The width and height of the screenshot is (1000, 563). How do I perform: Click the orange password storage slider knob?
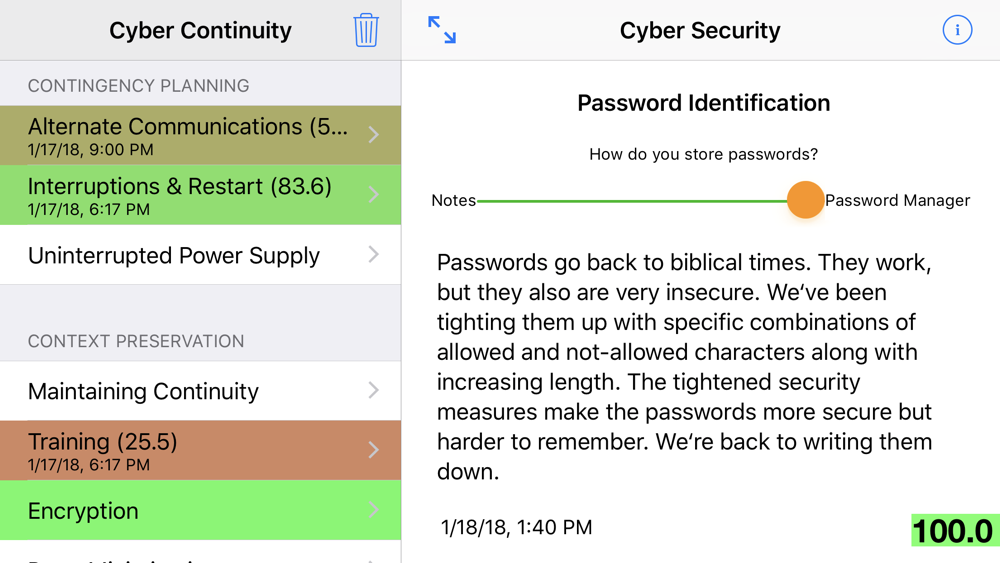pyautogui.click(x=805, y=200)
